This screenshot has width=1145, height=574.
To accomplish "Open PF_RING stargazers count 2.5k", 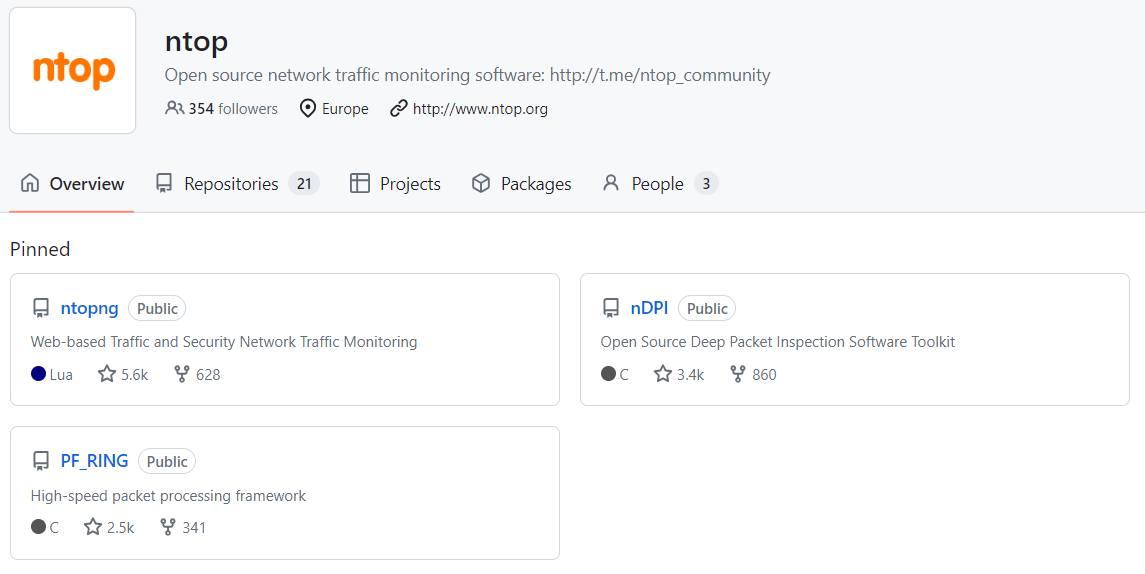I will (x=120, y=527).
